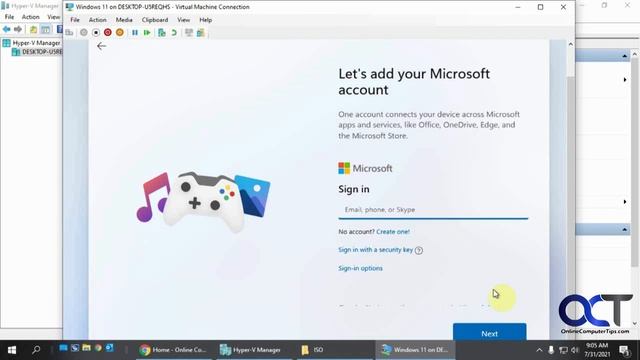The image size is (640, 360).
Task: Click the red Shut Down VM icon
Action: pos(108,33)
